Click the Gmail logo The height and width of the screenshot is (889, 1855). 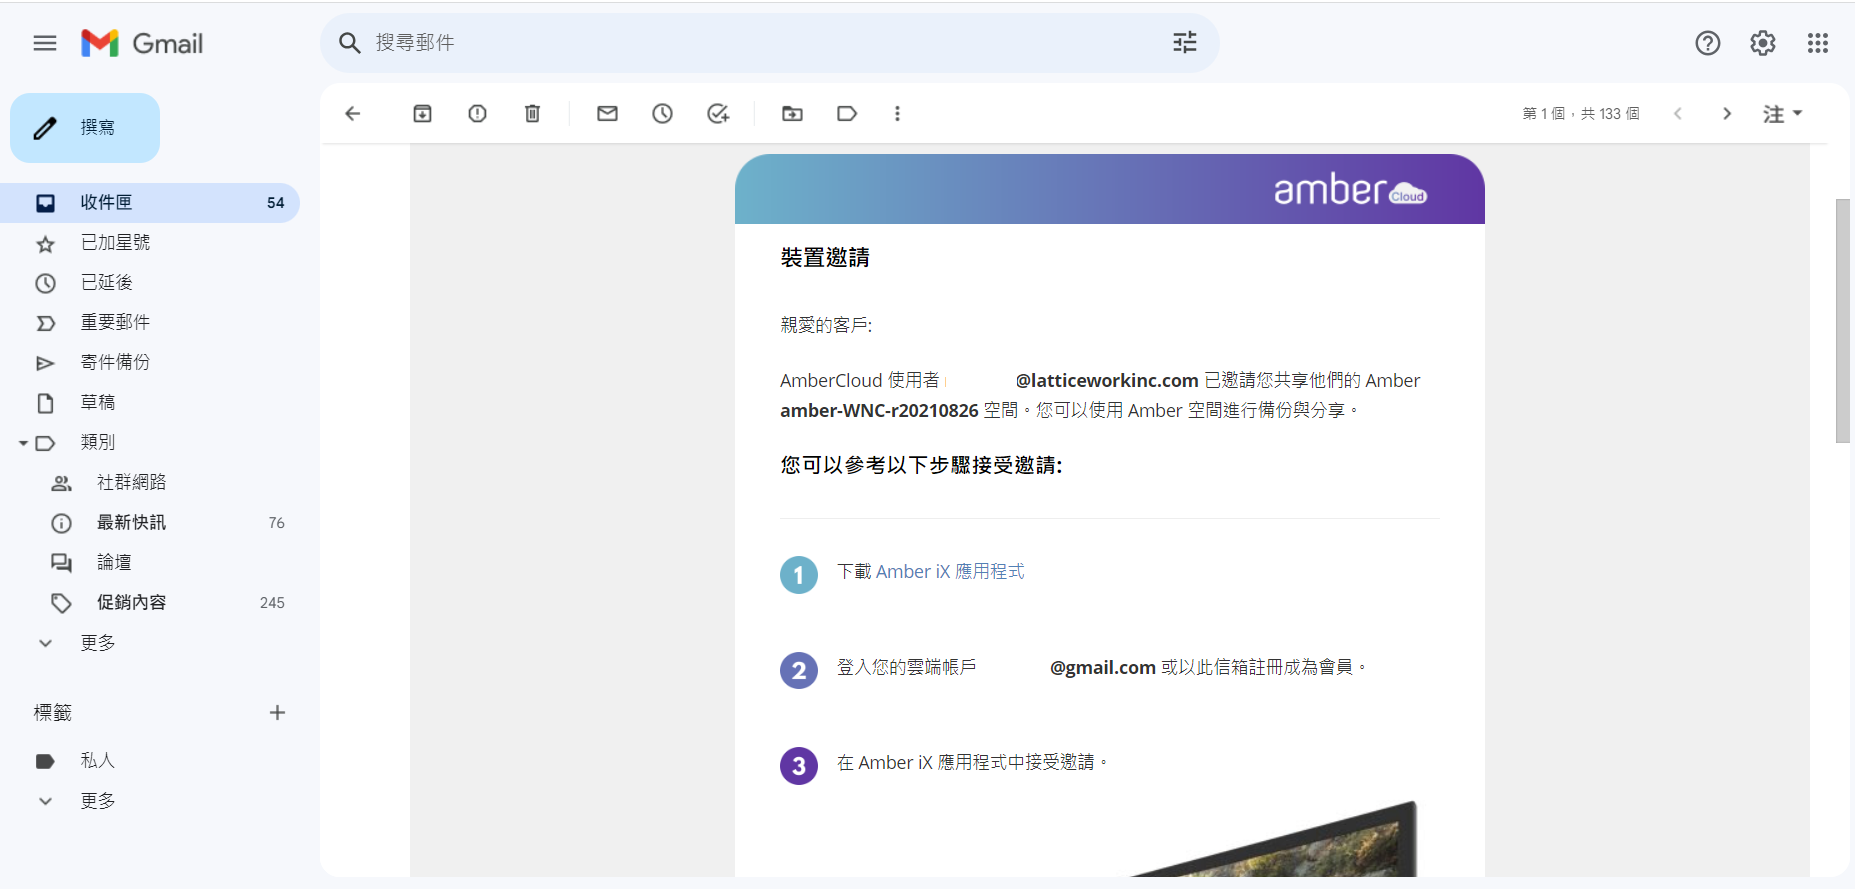point(142,43)
